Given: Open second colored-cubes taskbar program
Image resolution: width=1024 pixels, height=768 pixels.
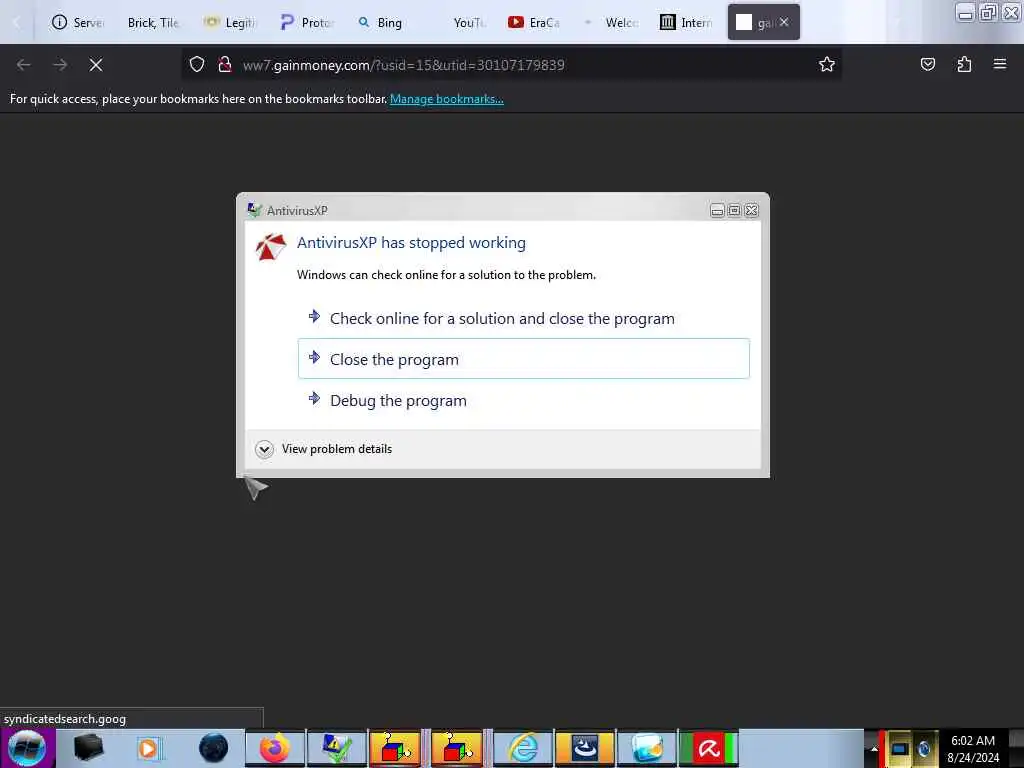Looking at the screenshot, I should (456, 748).
